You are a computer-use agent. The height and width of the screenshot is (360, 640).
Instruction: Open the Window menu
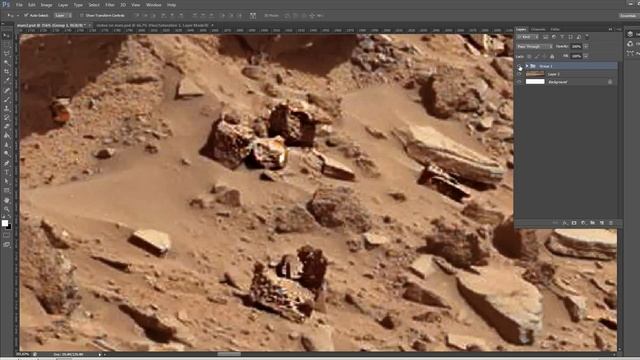click(153, 5)
